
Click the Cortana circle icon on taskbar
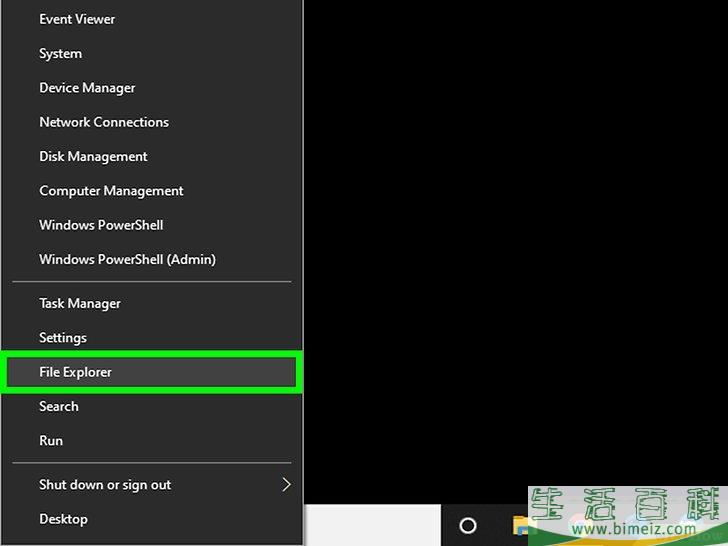pyautogui.click(x=467, y=525)
